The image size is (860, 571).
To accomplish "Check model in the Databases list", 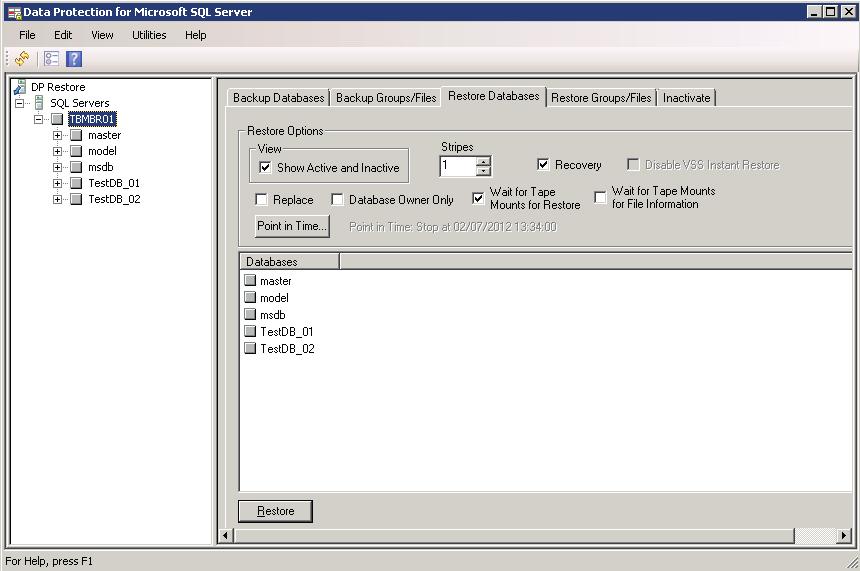I will 250,297.
